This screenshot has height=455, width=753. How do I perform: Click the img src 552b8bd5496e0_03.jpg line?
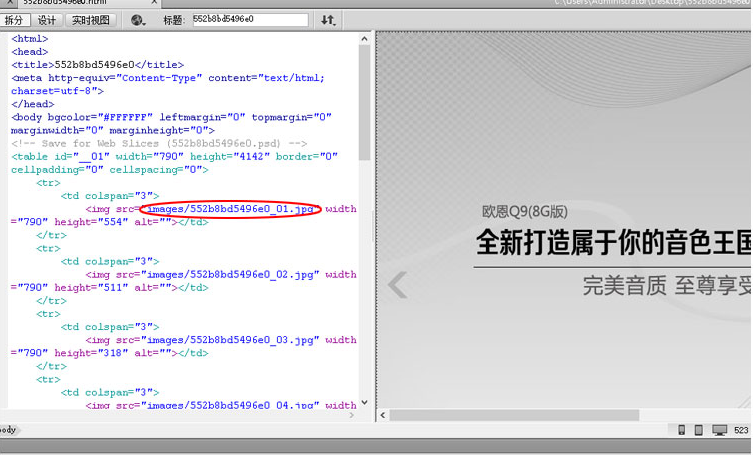221,340
